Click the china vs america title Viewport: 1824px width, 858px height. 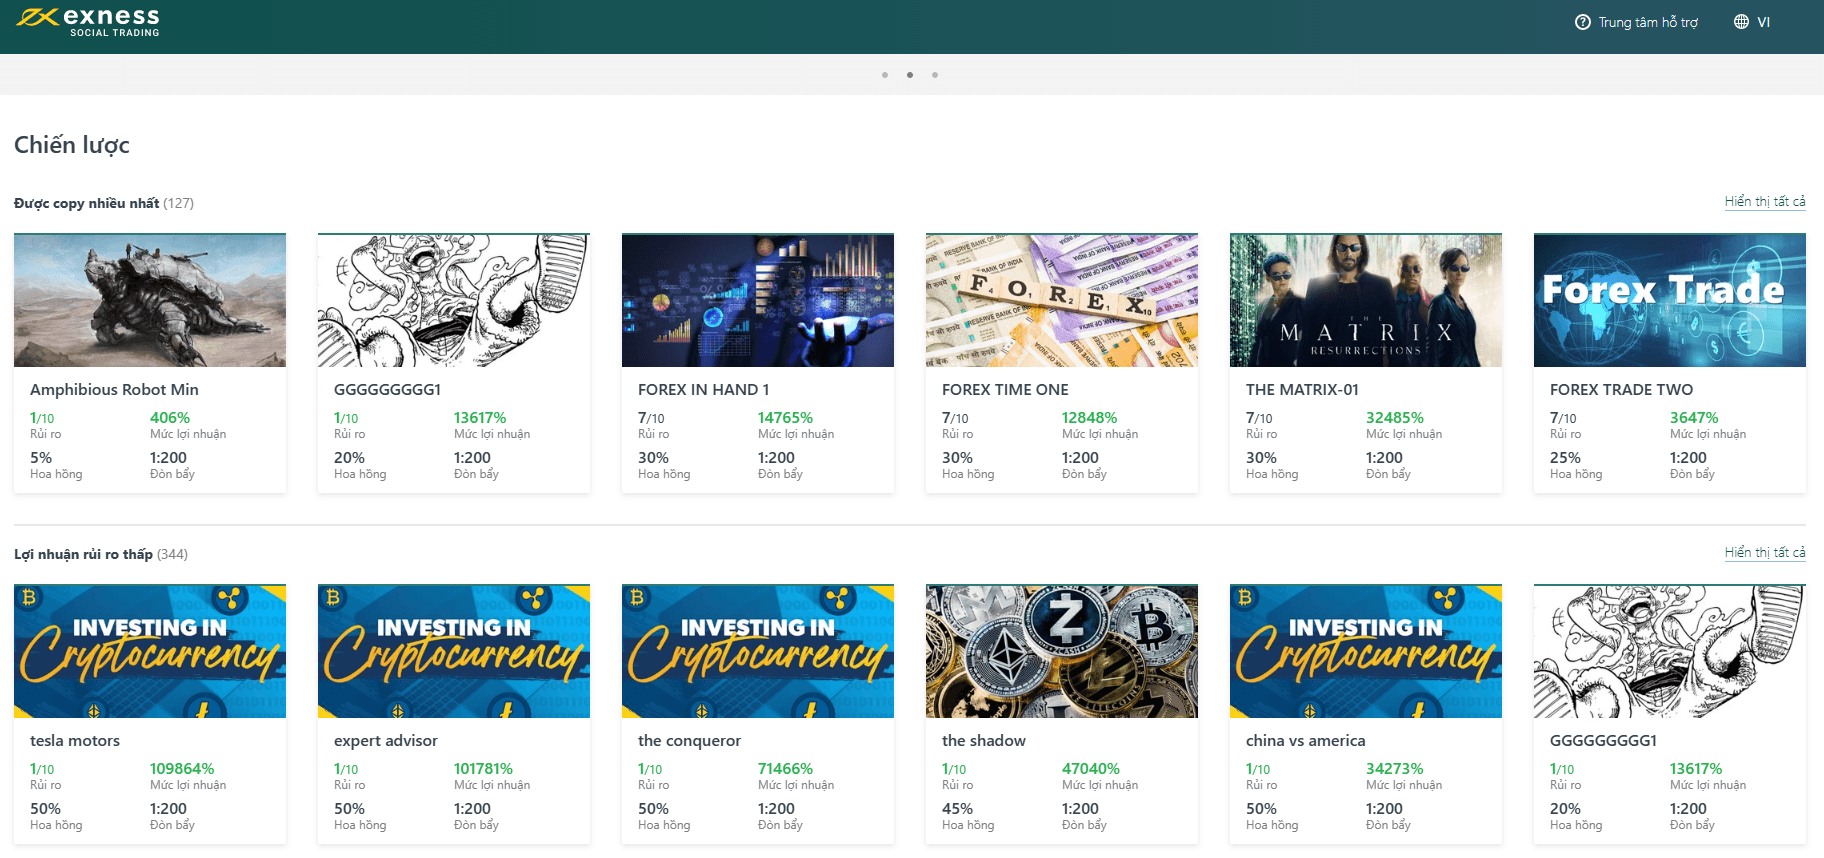(x=1305, y=740)
